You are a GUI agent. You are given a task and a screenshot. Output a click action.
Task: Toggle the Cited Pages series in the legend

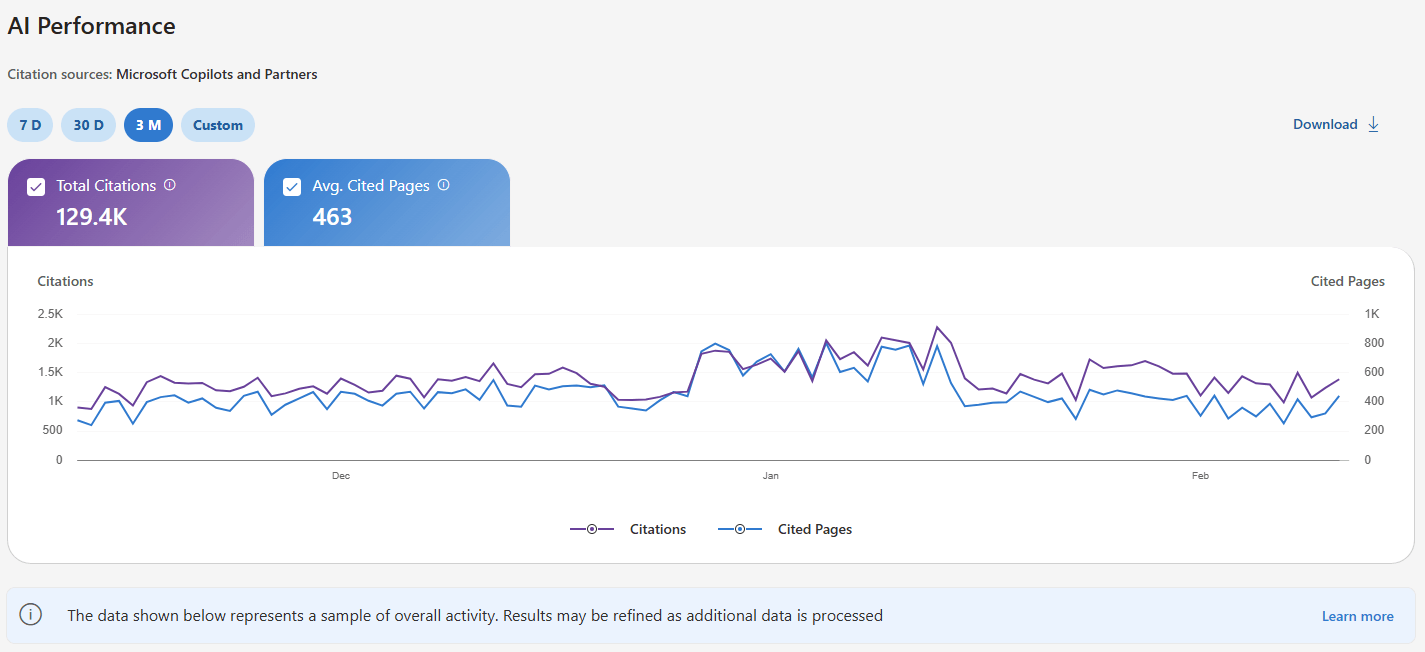[815, 529]
